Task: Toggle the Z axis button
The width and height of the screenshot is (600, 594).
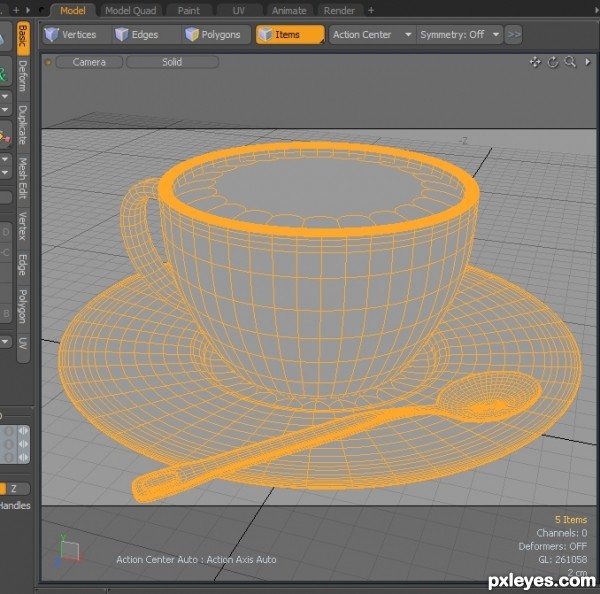Action: click(x=14, y=488)
